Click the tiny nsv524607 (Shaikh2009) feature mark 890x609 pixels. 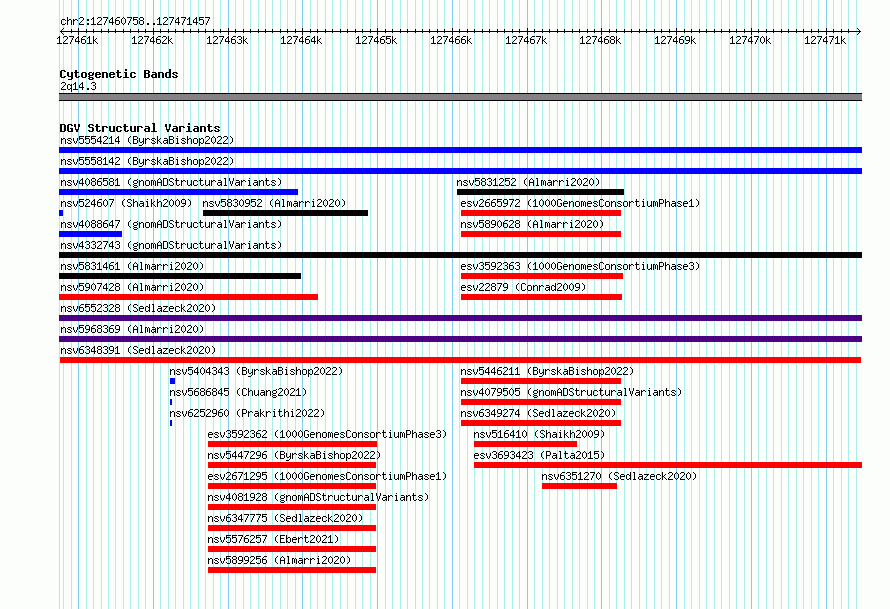click(x=61, y=213)
